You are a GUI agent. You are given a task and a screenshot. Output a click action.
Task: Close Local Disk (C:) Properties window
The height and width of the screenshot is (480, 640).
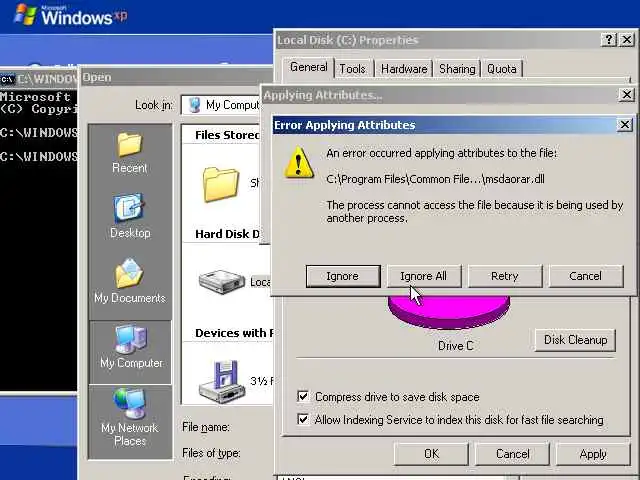[627, 40]
